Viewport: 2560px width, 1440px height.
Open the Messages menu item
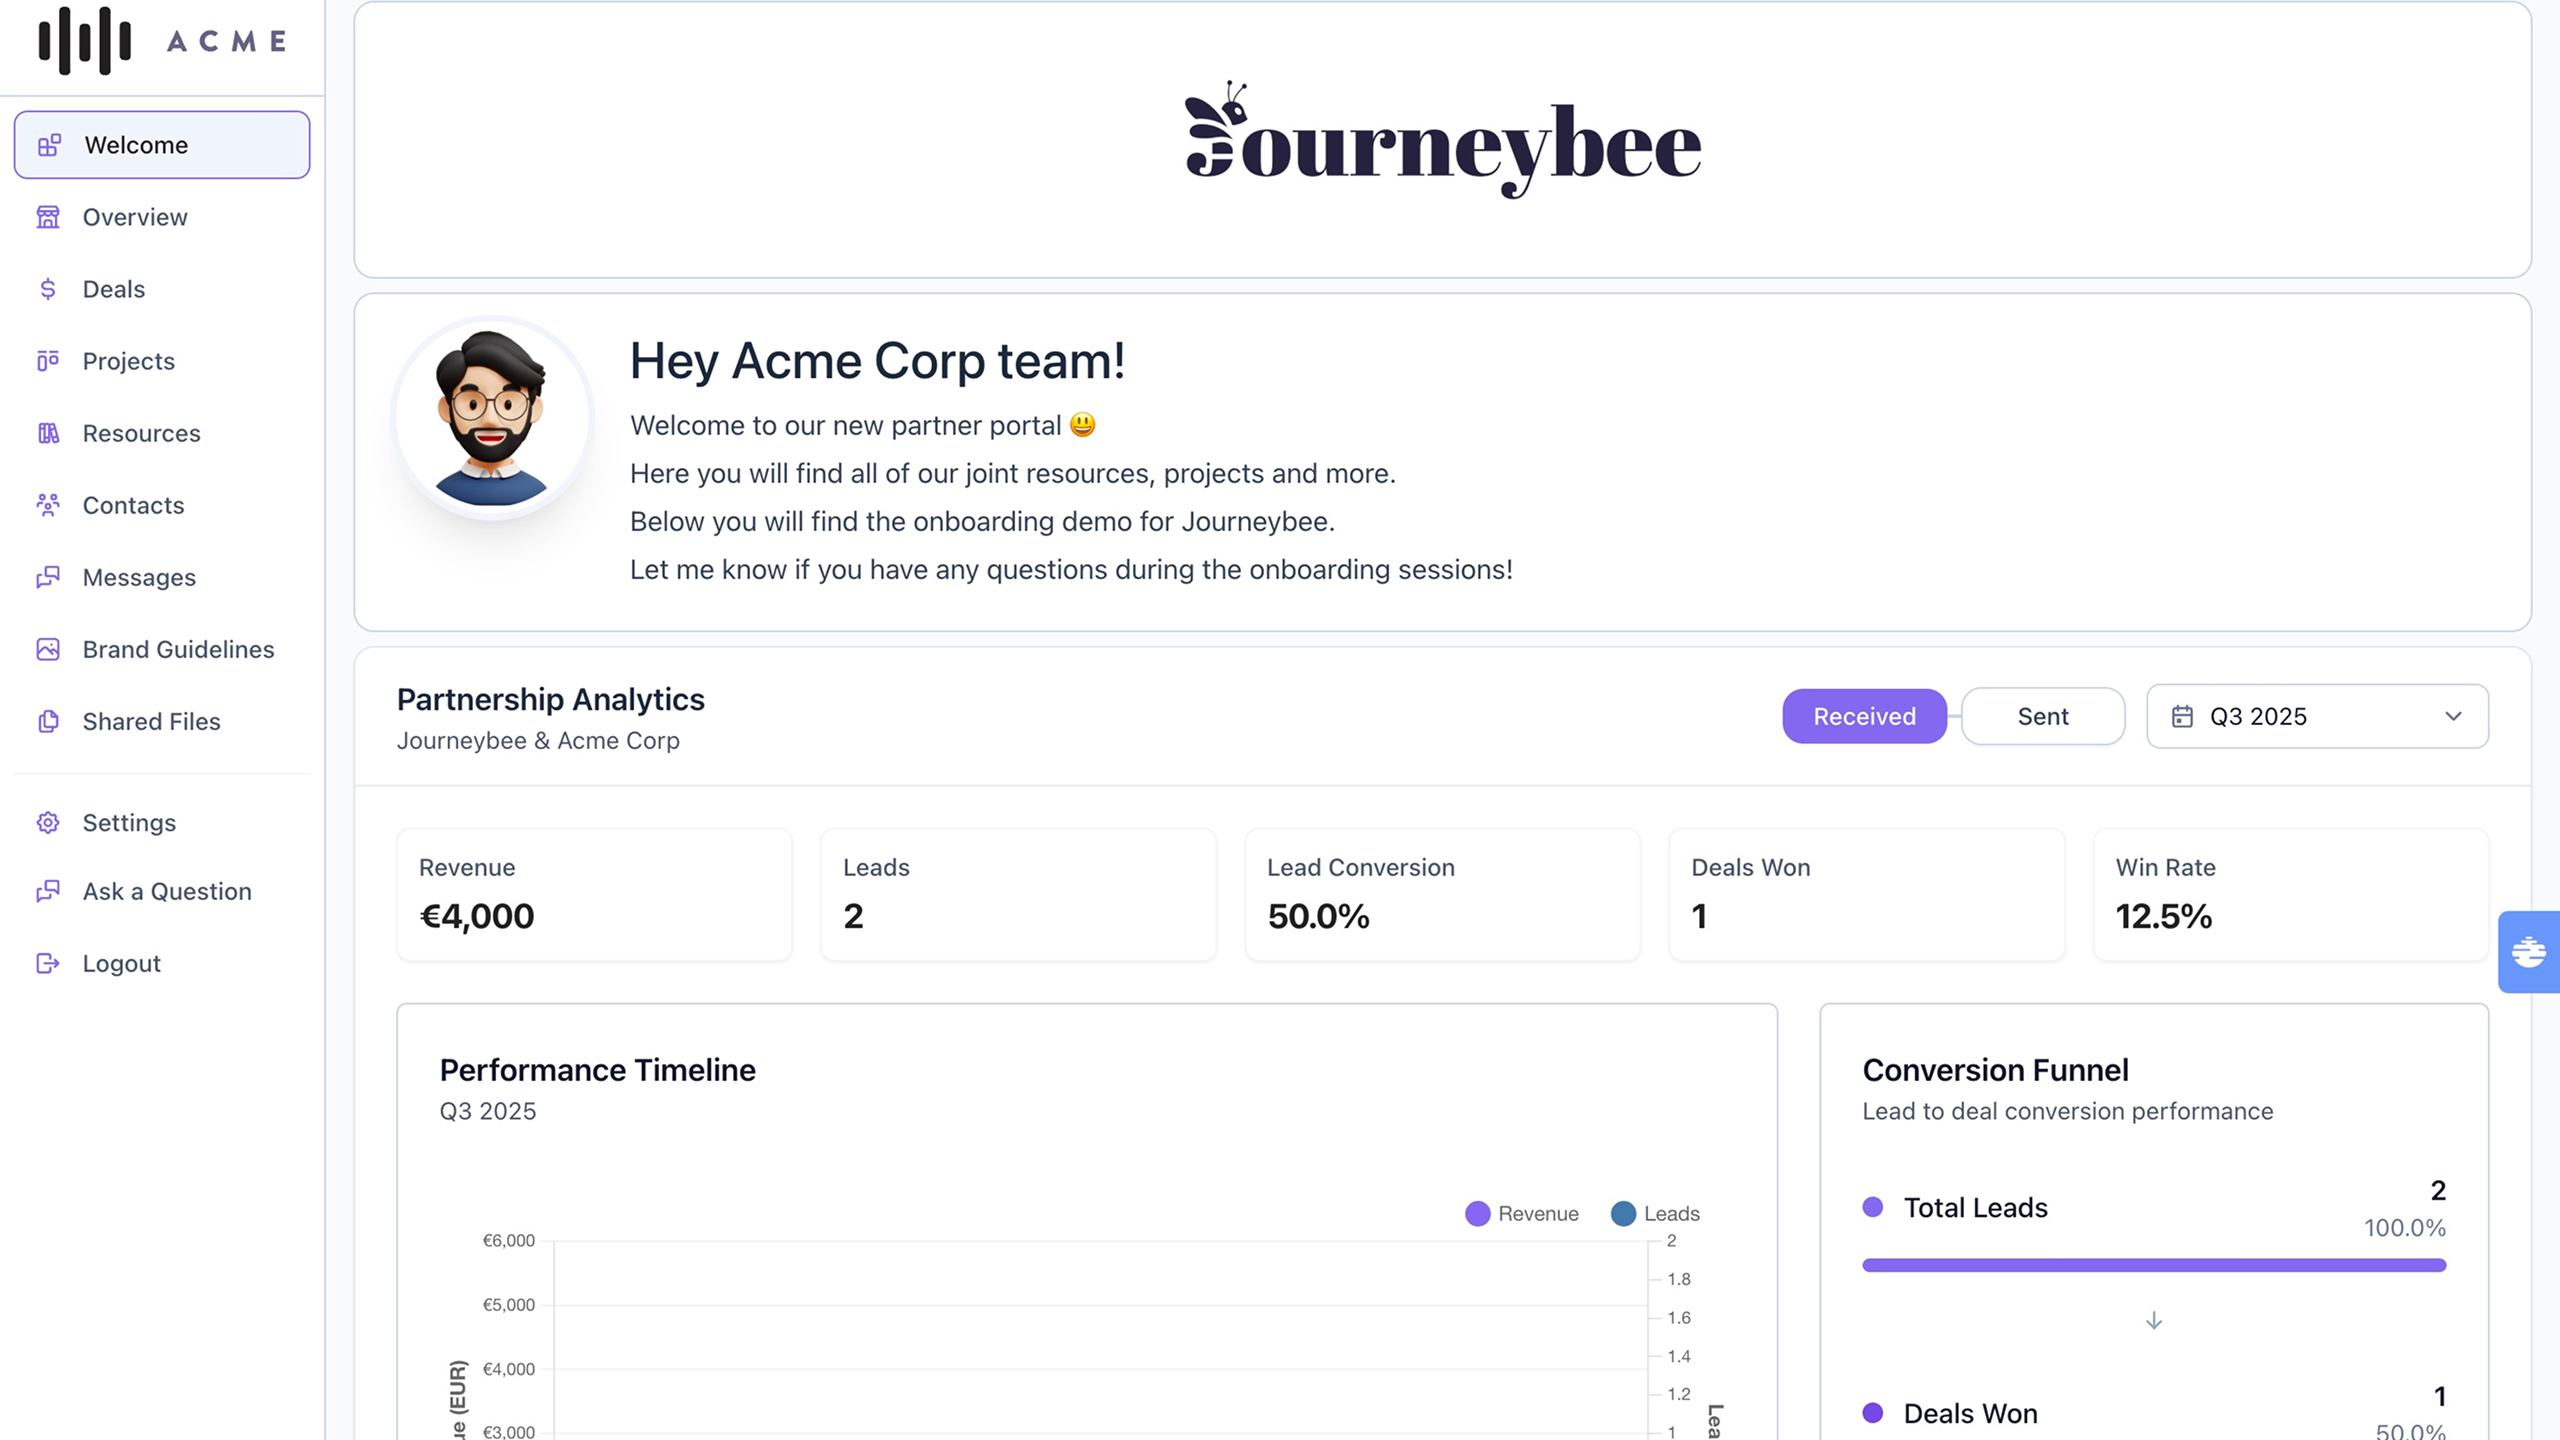(139, 577)
